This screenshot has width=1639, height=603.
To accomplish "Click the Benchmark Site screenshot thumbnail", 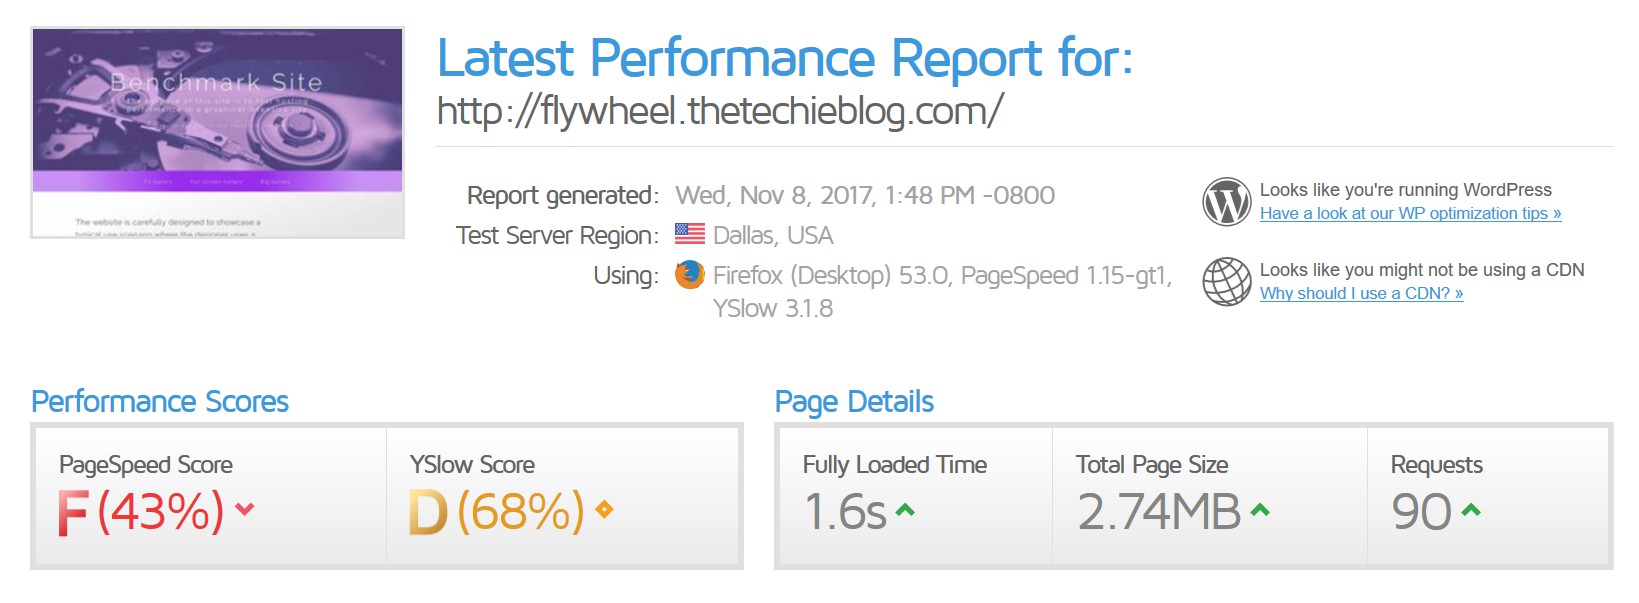I will [218, 133].
